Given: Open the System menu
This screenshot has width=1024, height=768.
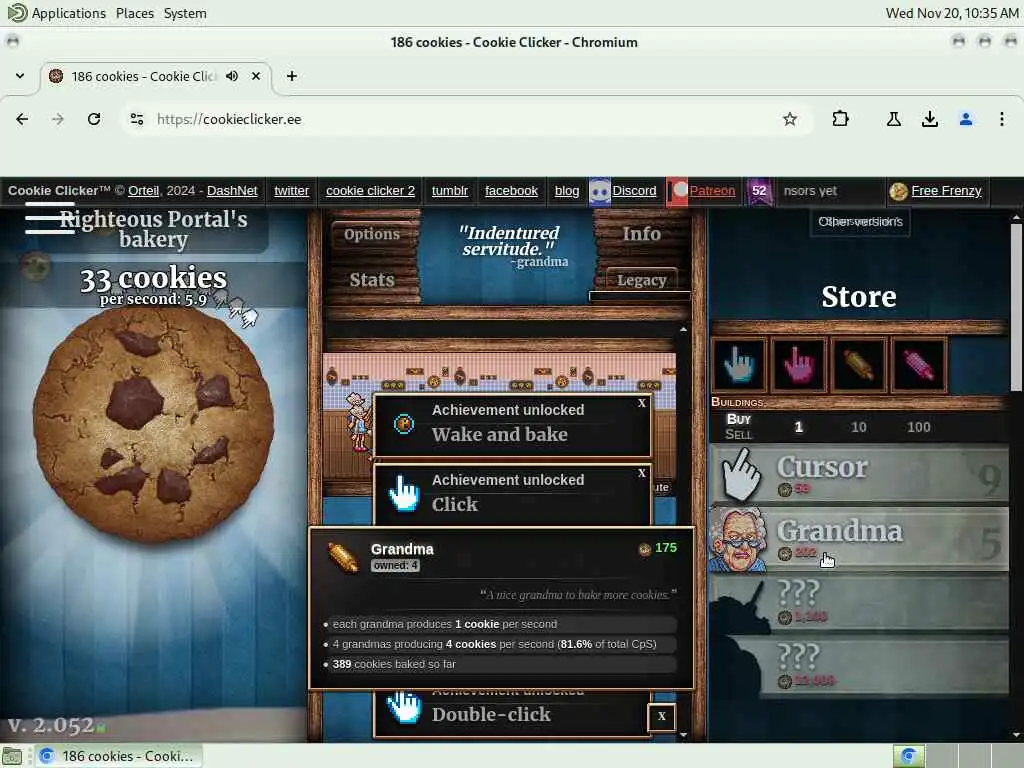Looking at the screenshot, I should 185,13.
